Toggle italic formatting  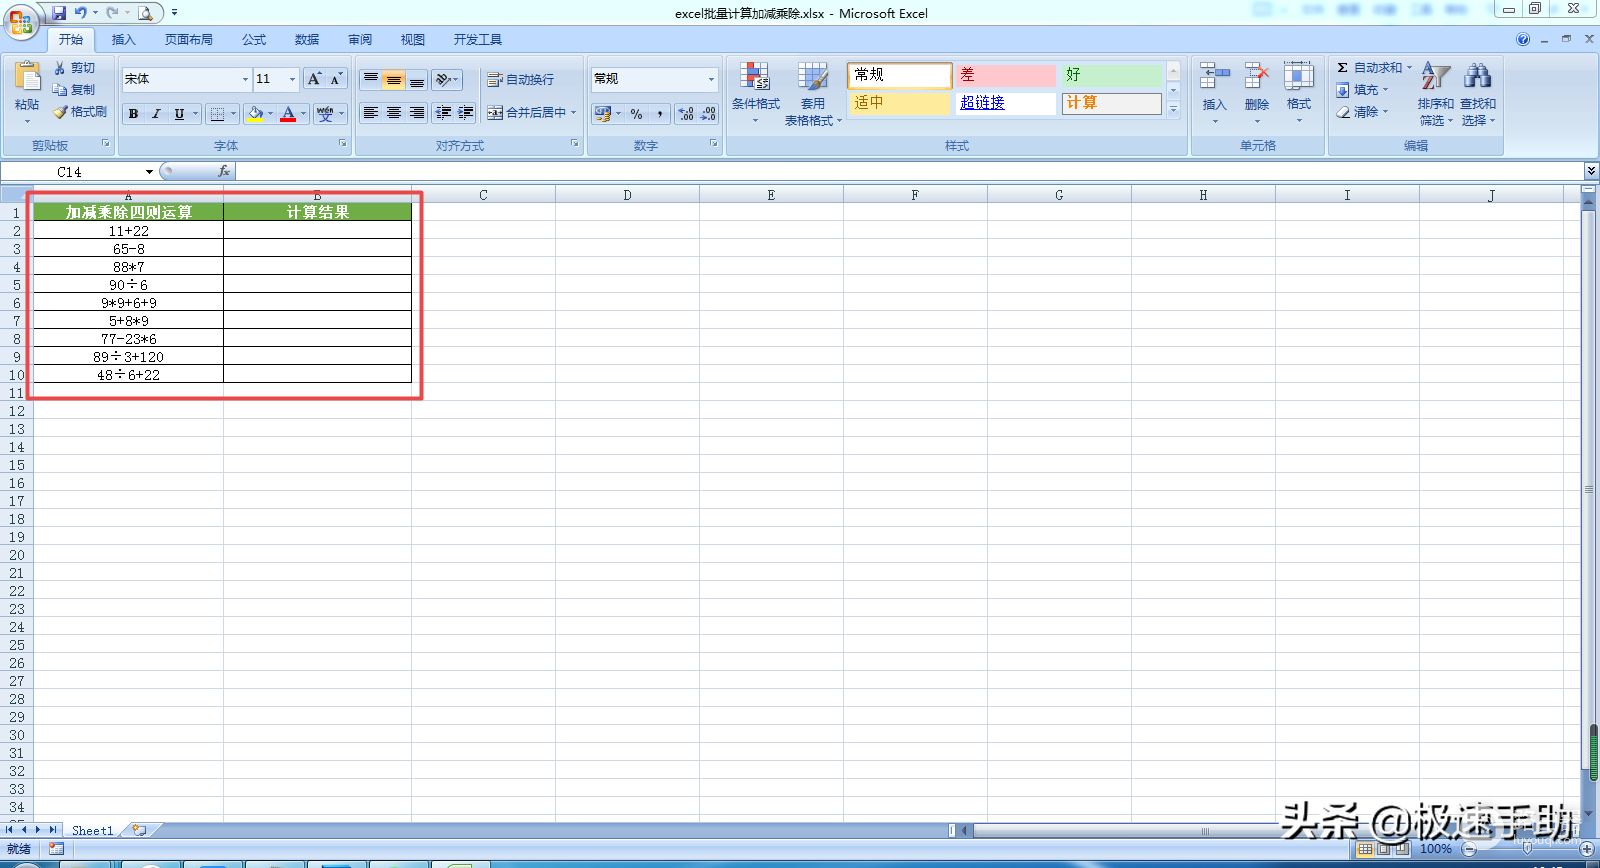pos(156,114)
